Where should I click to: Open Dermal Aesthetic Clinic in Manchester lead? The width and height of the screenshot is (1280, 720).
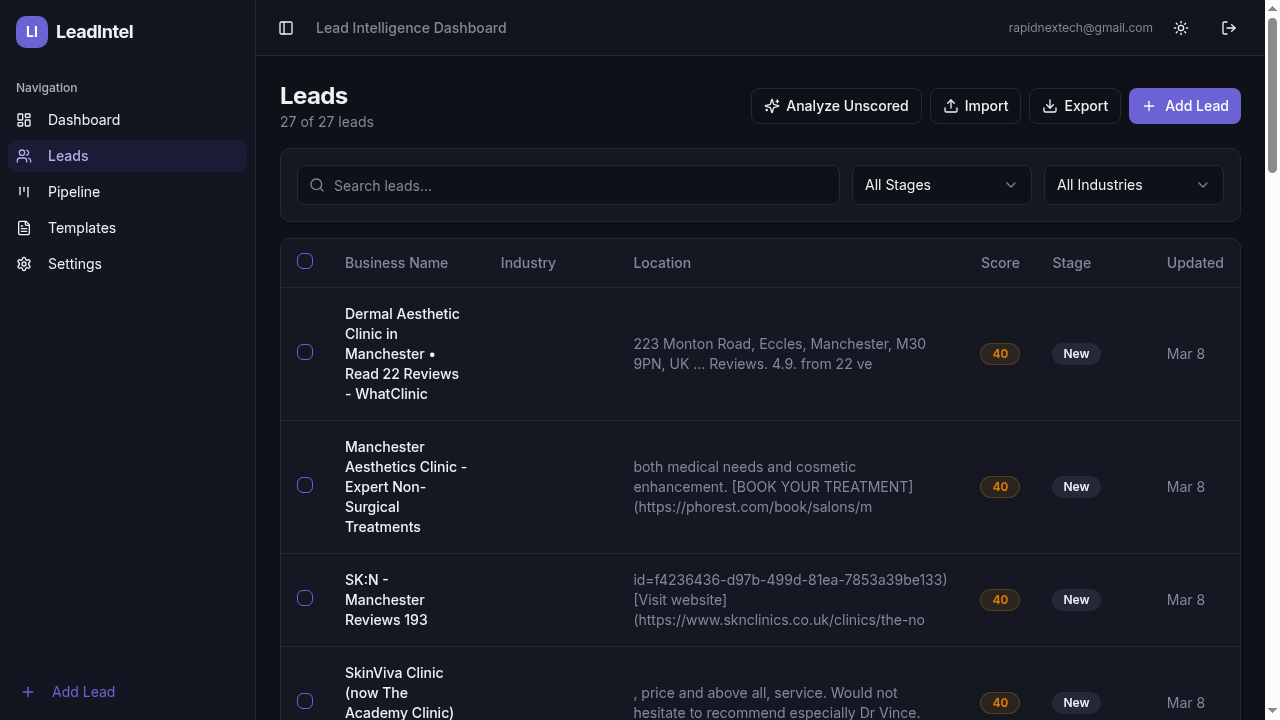402,354
